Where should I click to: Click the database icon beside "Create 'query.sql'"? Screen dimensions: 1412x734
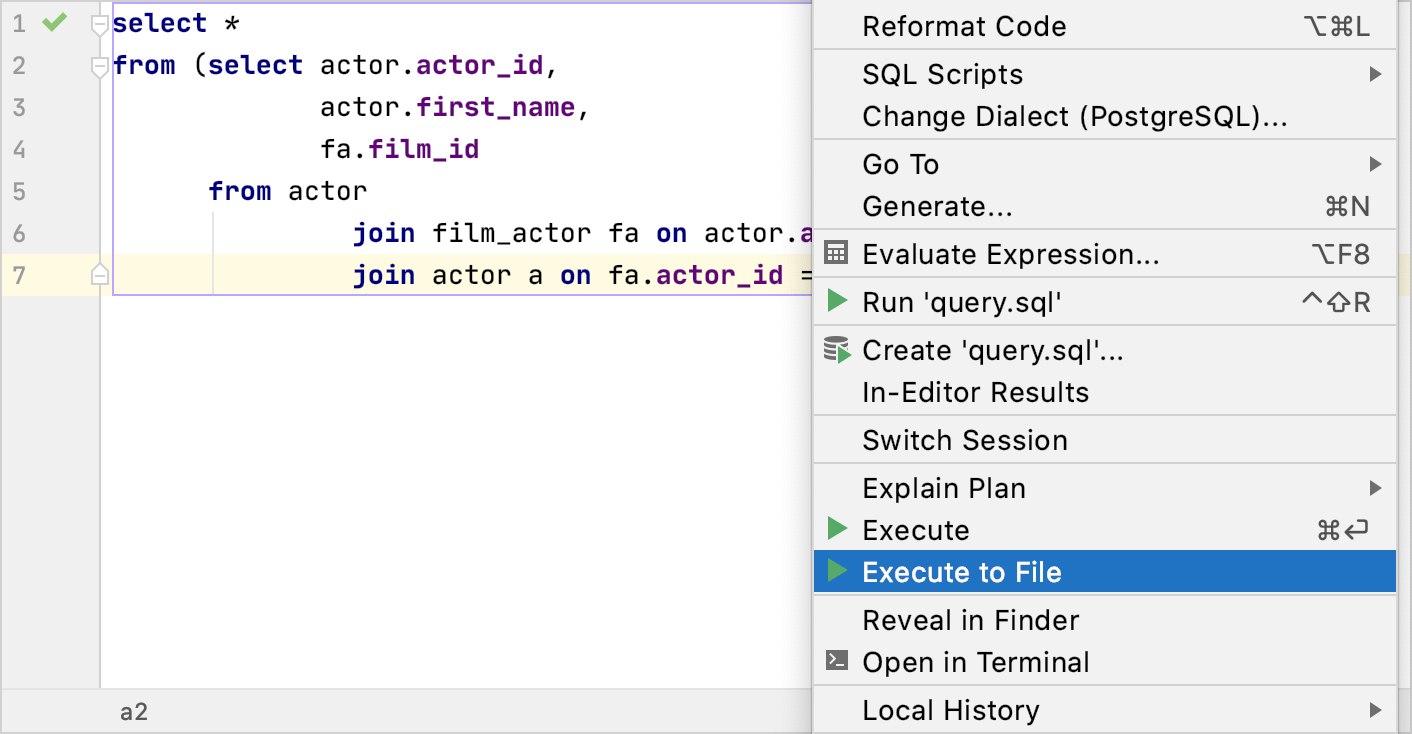pyautogui.click(x=836, y=351)
